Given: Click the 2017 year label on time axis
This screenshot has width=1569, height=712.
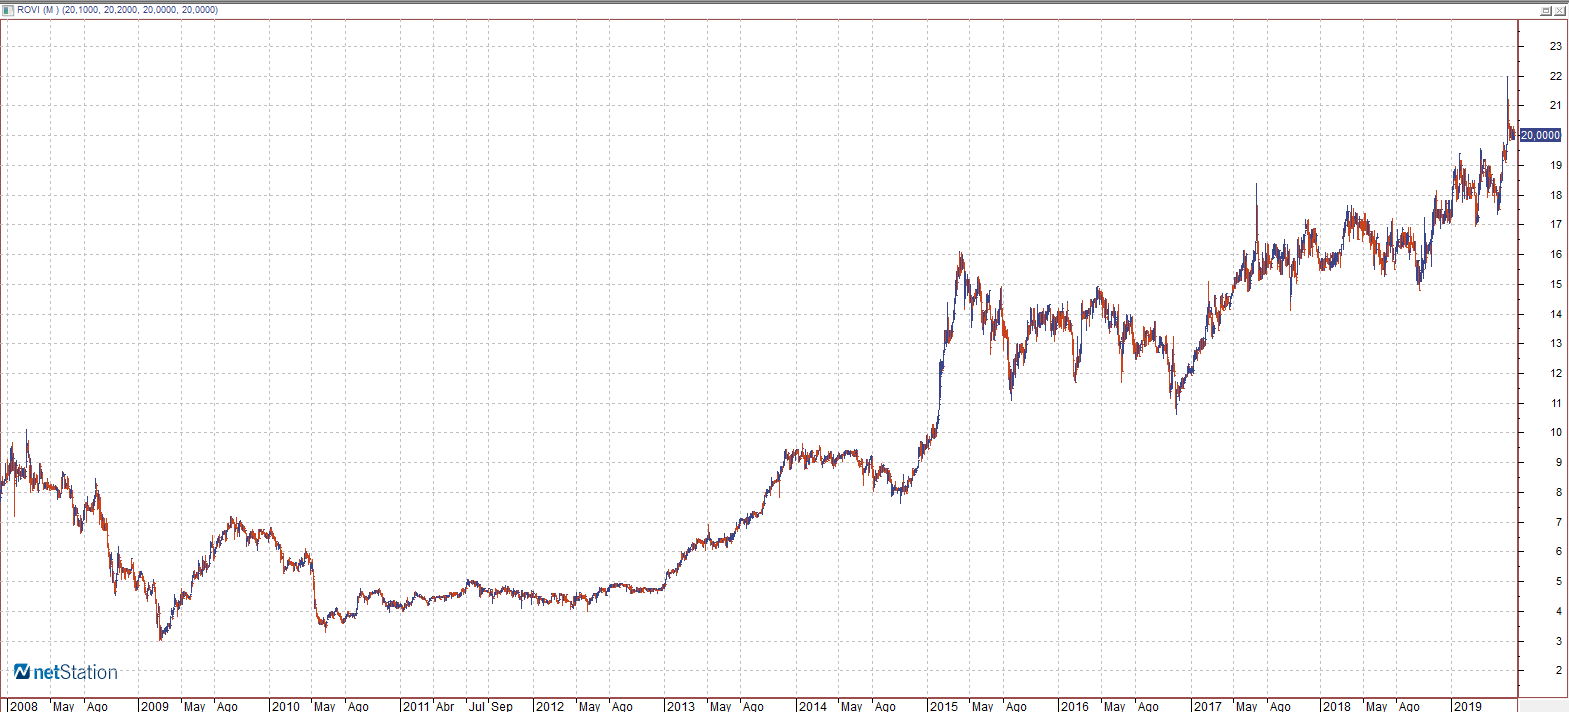Looking at the screenshot, I should [x=1208, y=706].
